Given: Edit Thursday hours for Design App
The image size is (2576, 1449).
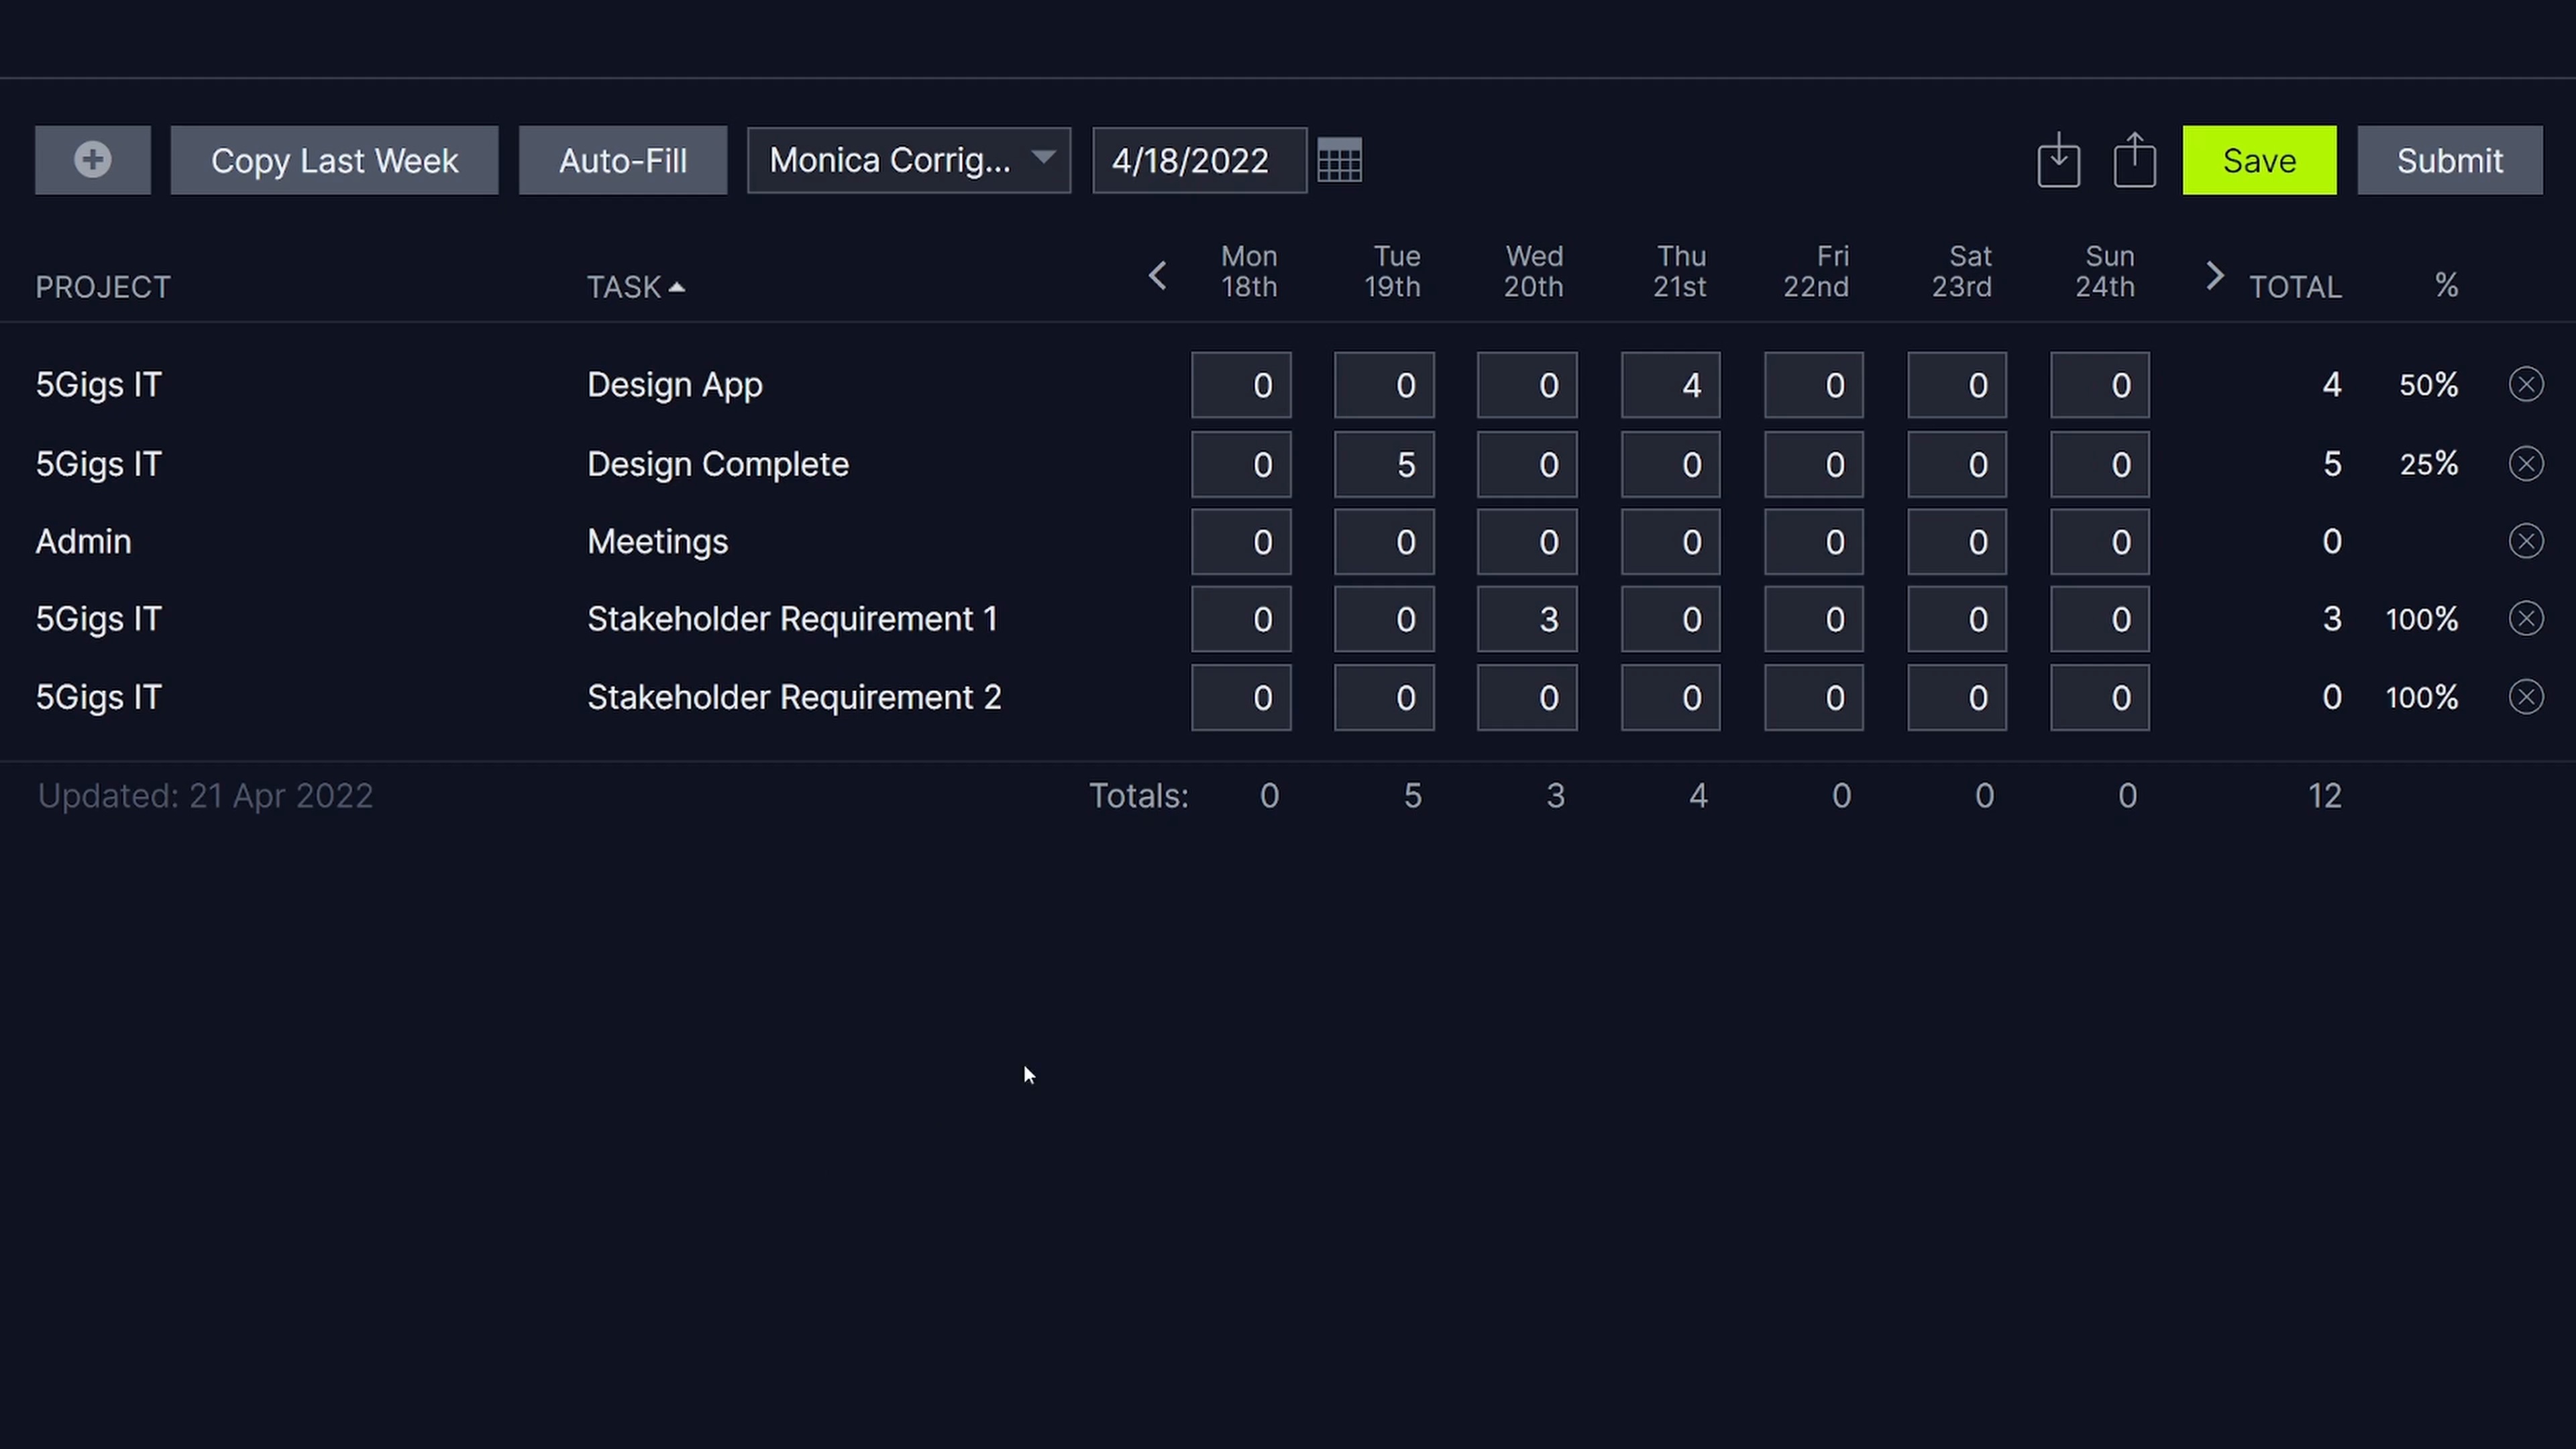Looking at the screenshot, I should [x=1670, y=385].
